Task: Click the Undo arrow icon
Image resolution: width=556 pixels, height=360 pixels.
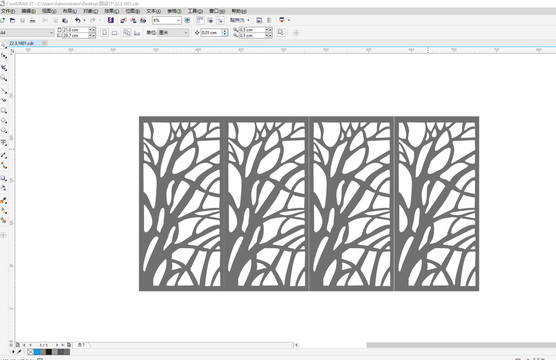Action: (78, 21)
